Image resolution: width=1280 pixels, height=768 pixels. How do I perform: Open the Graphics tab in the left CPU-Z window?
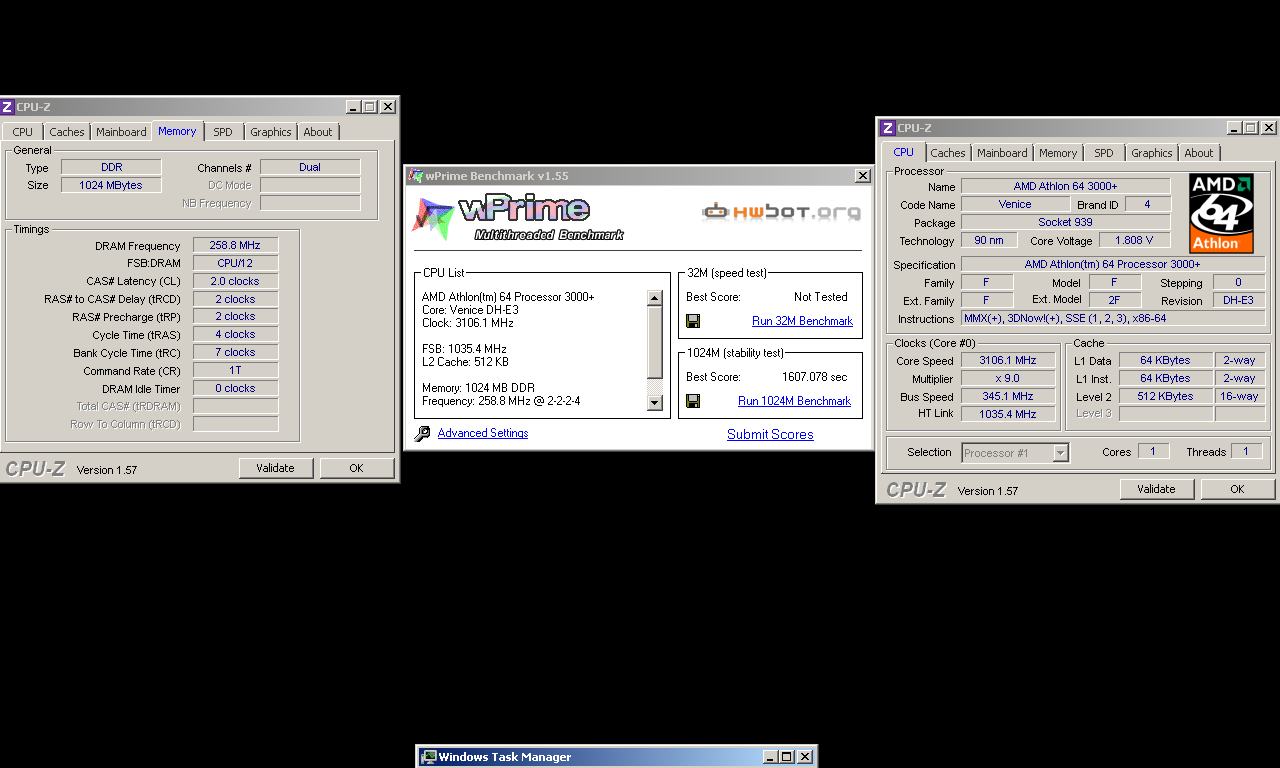click(x=271, y=132)
